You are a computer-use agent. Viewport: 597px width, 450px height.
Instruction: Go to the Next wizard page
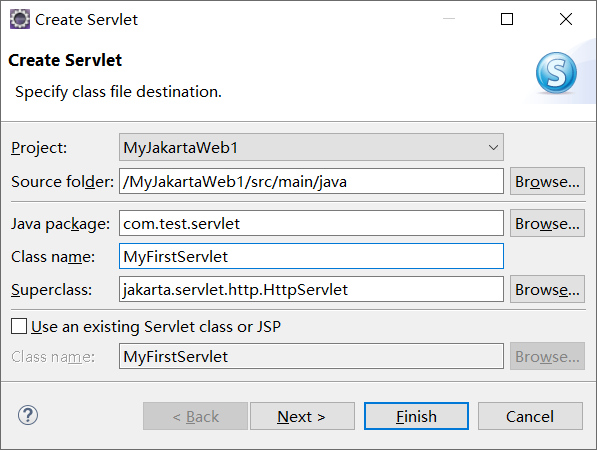[302, 416]
